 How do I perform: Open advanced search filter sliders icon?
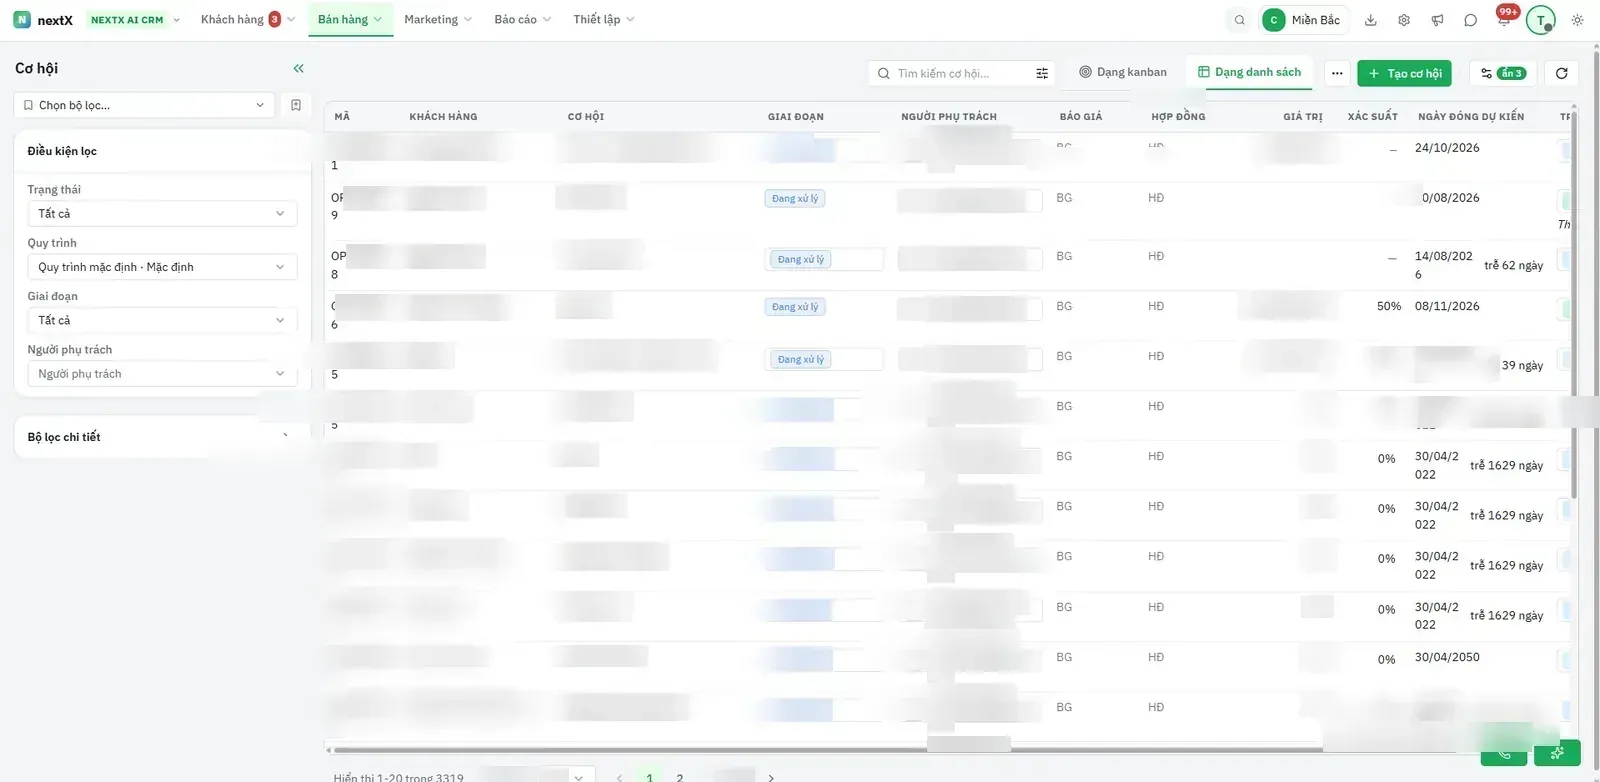click(x=1042, y=73)
